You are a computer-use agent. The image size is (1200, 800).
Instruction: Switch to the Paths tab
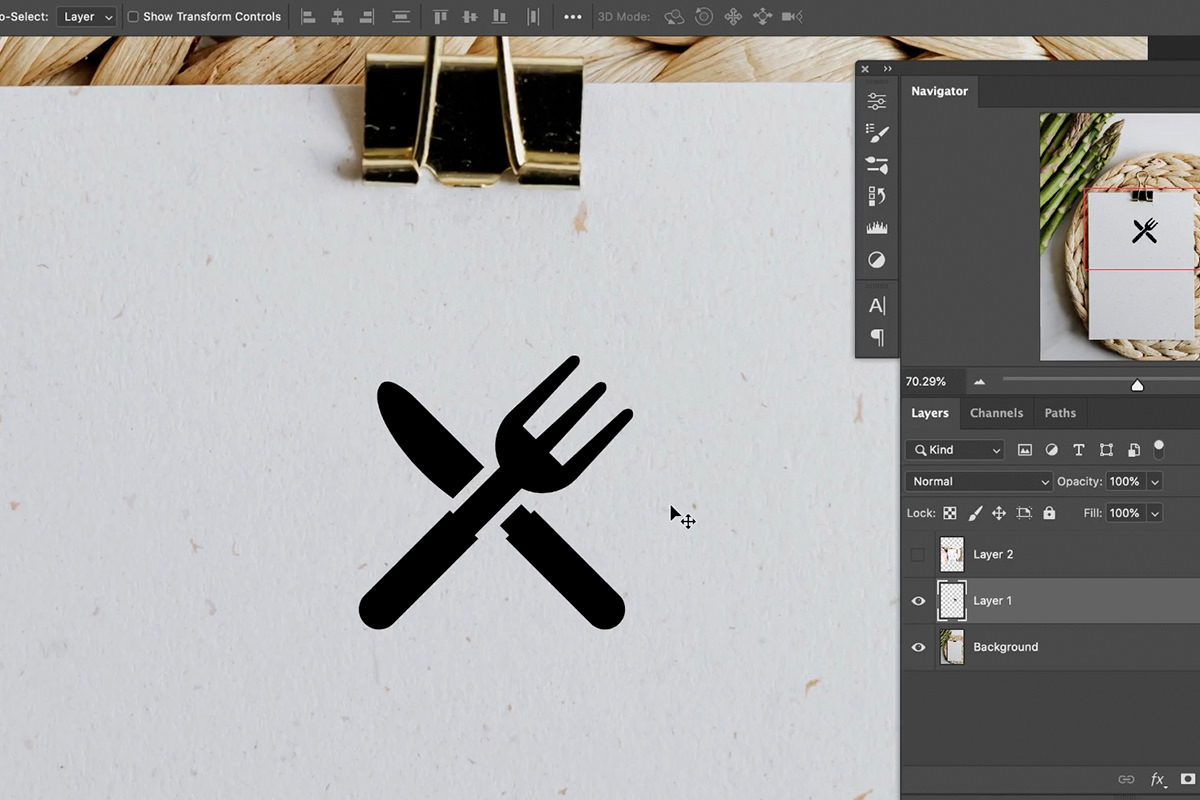(1059, 412)
